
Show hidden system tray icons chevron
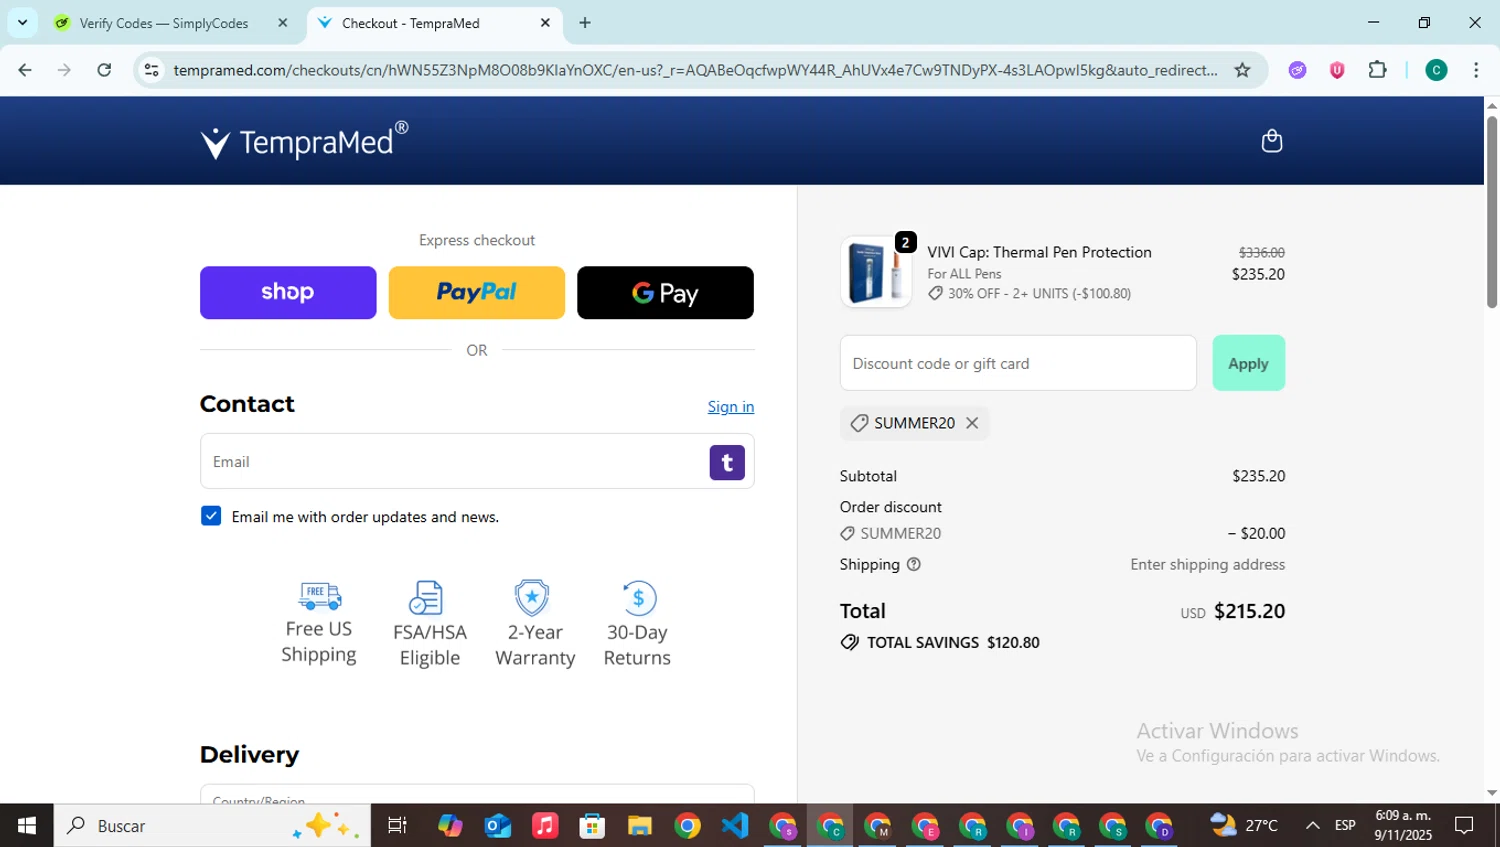(x=1312, y=826)
